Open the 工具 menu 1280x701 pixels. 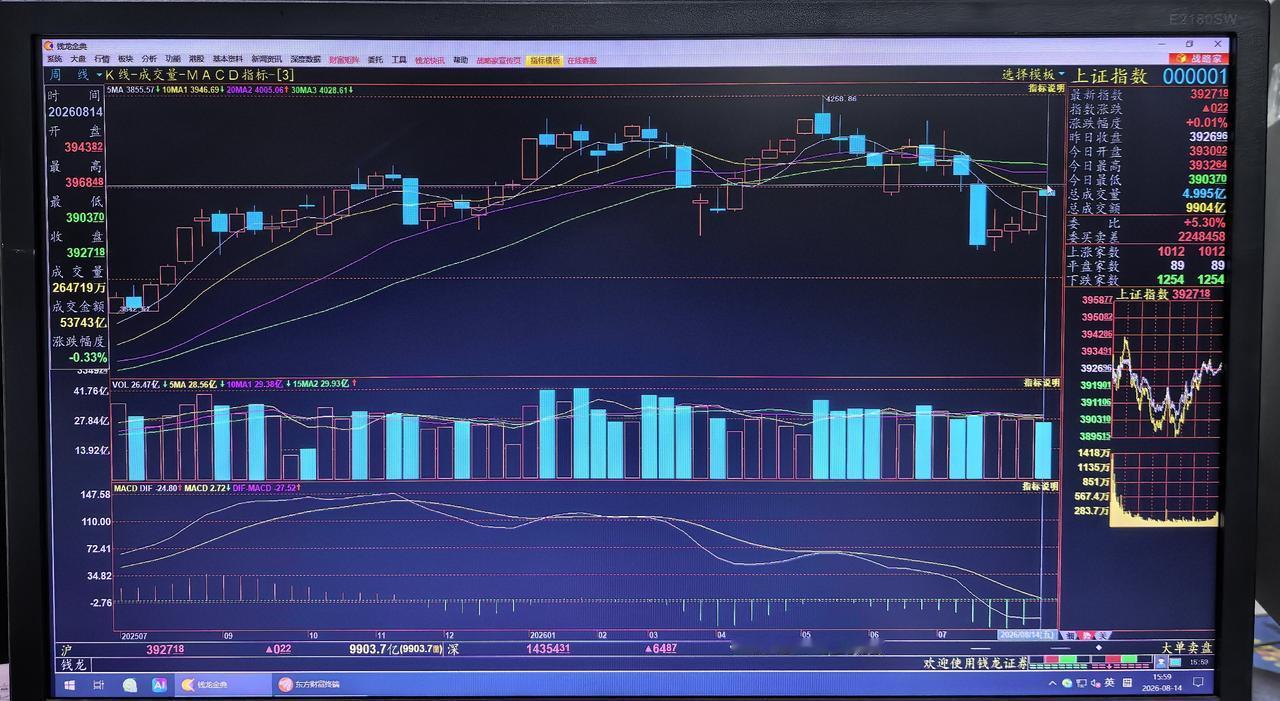[x=399, y=60]
